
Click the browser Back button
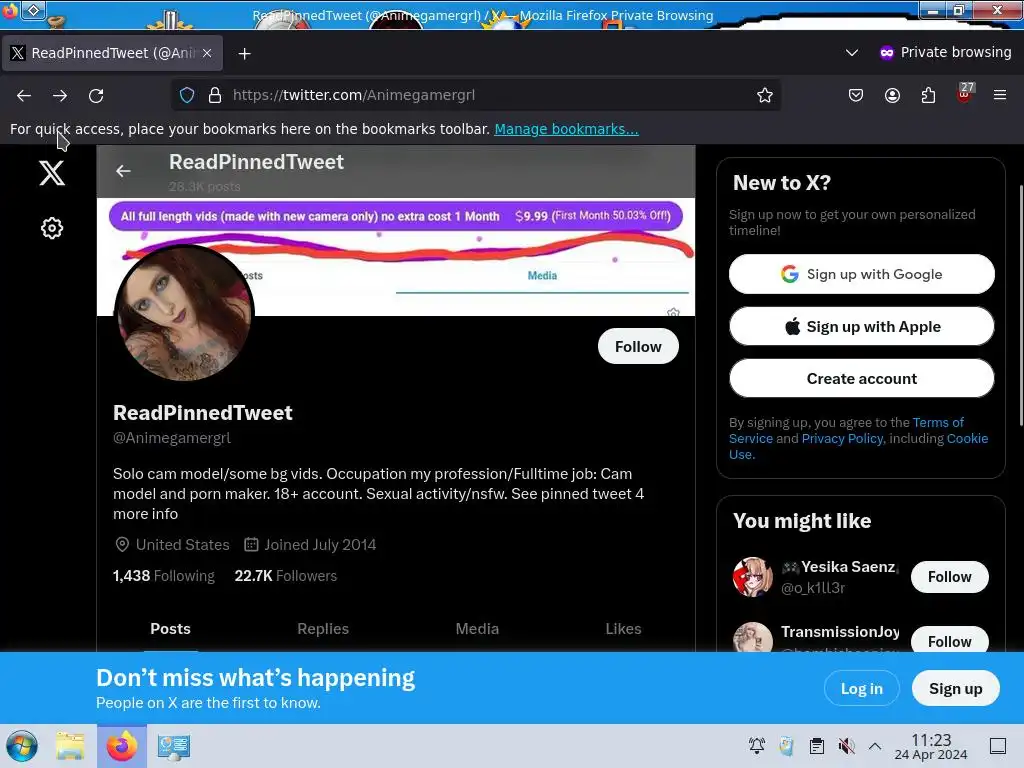coord(24,95)
